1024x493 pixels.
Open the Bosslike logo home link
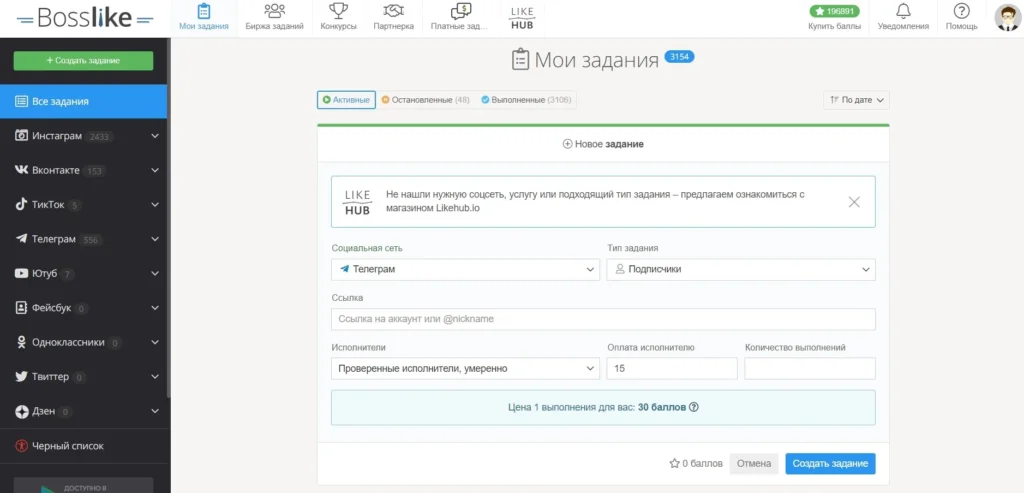tap(85, 18)
